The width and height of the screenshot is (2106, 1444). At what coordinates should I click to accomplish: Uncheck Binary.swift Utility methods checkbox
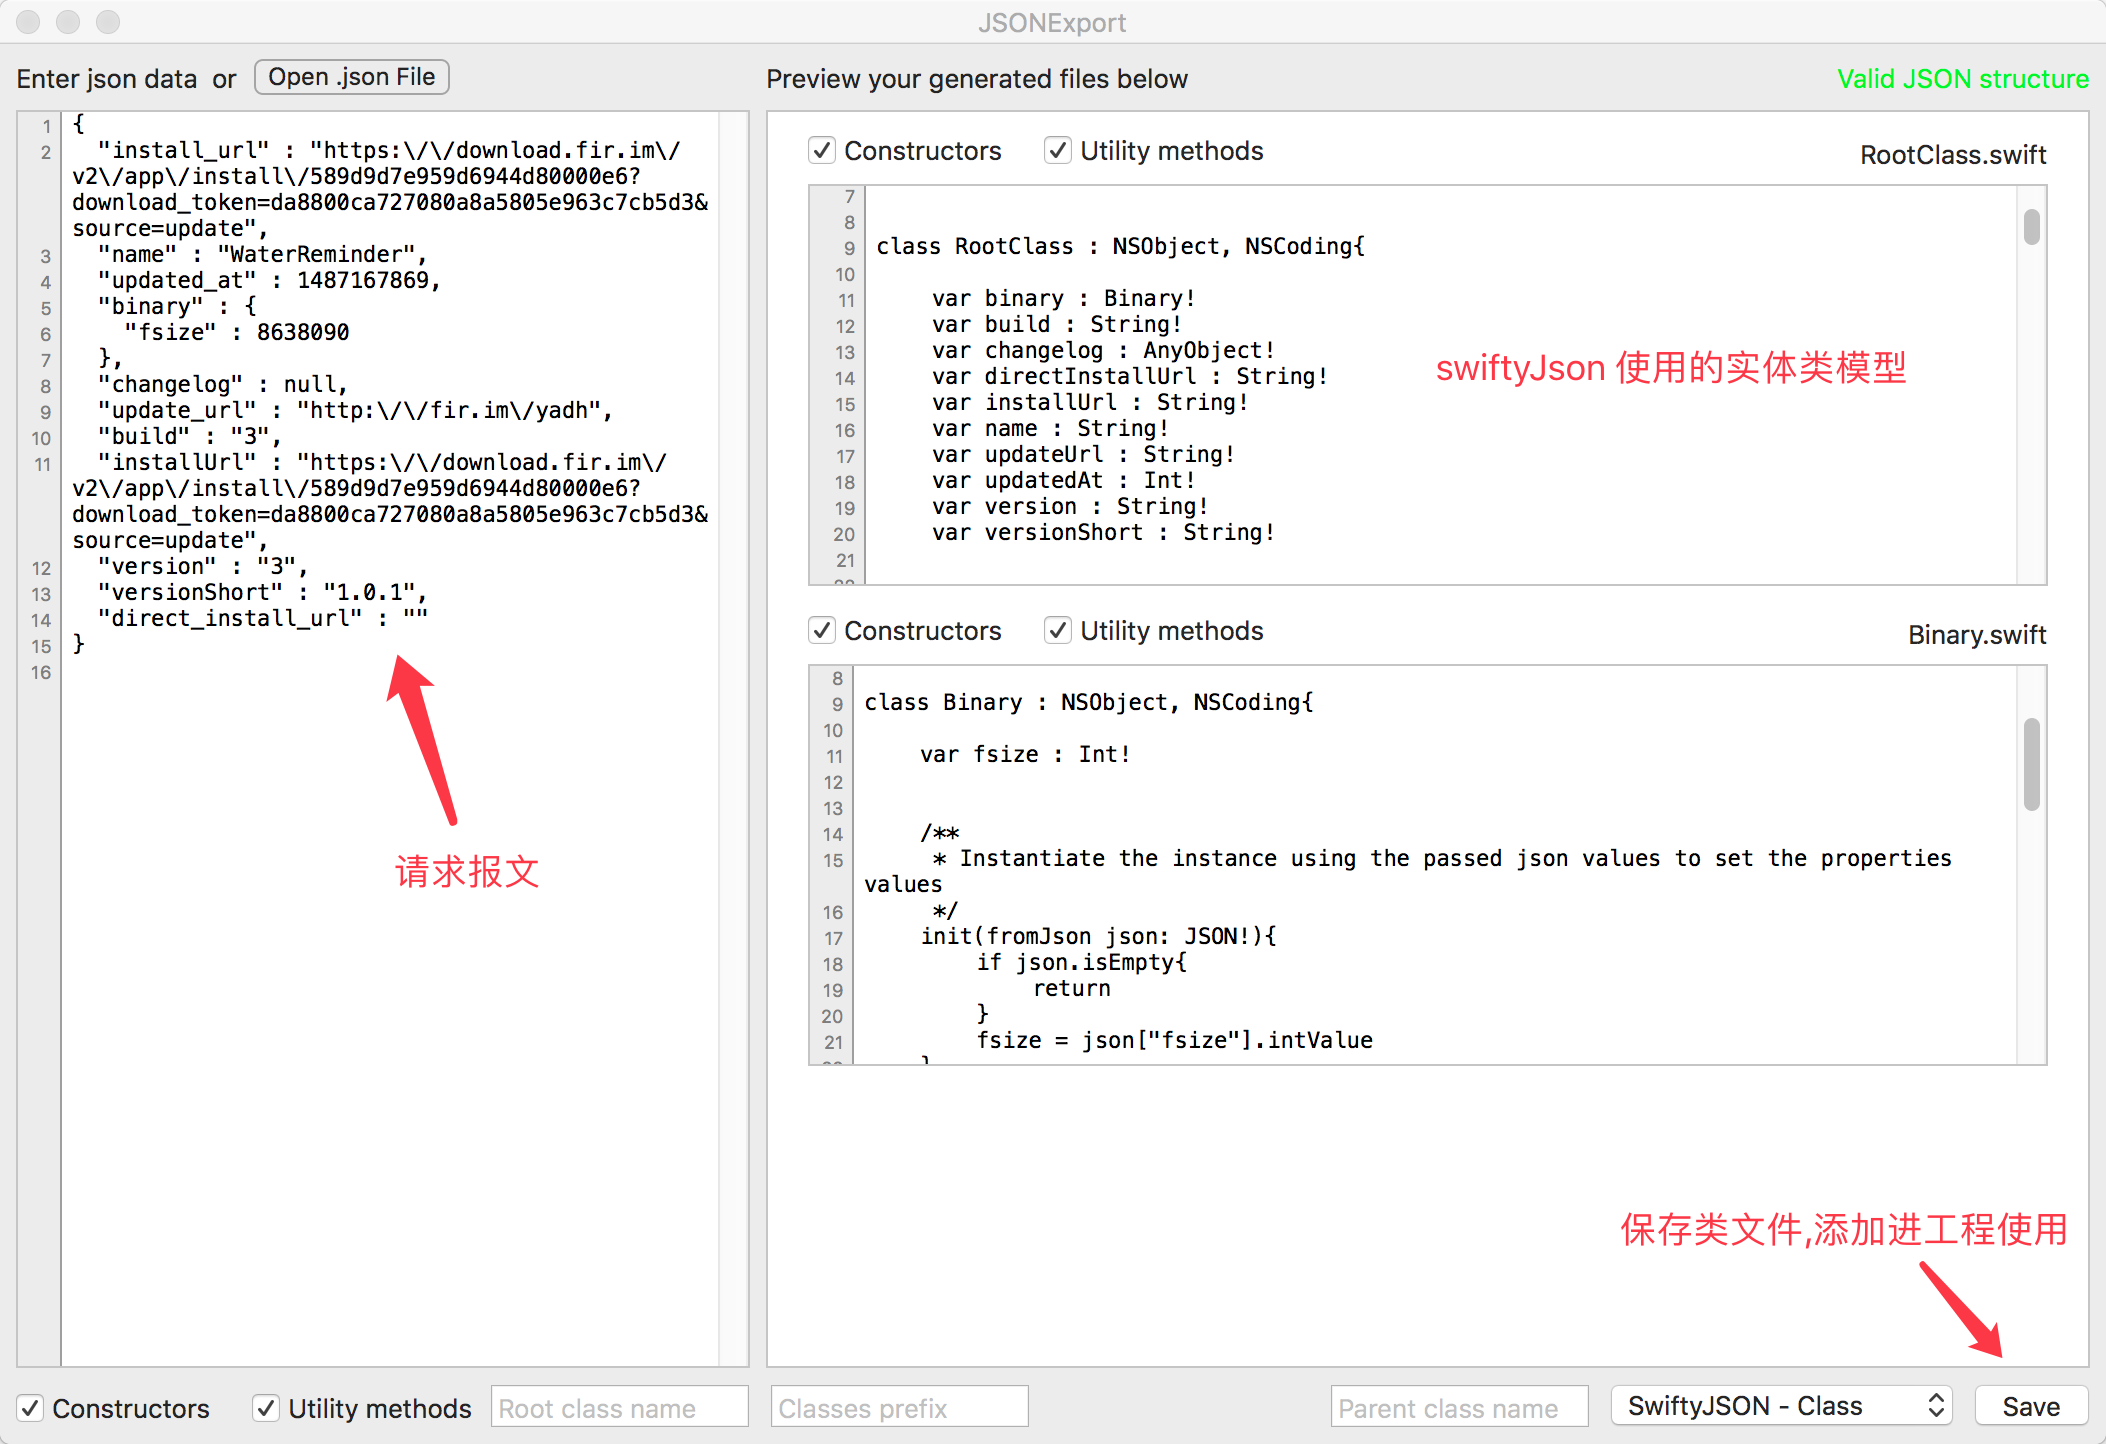[1057, 631]
